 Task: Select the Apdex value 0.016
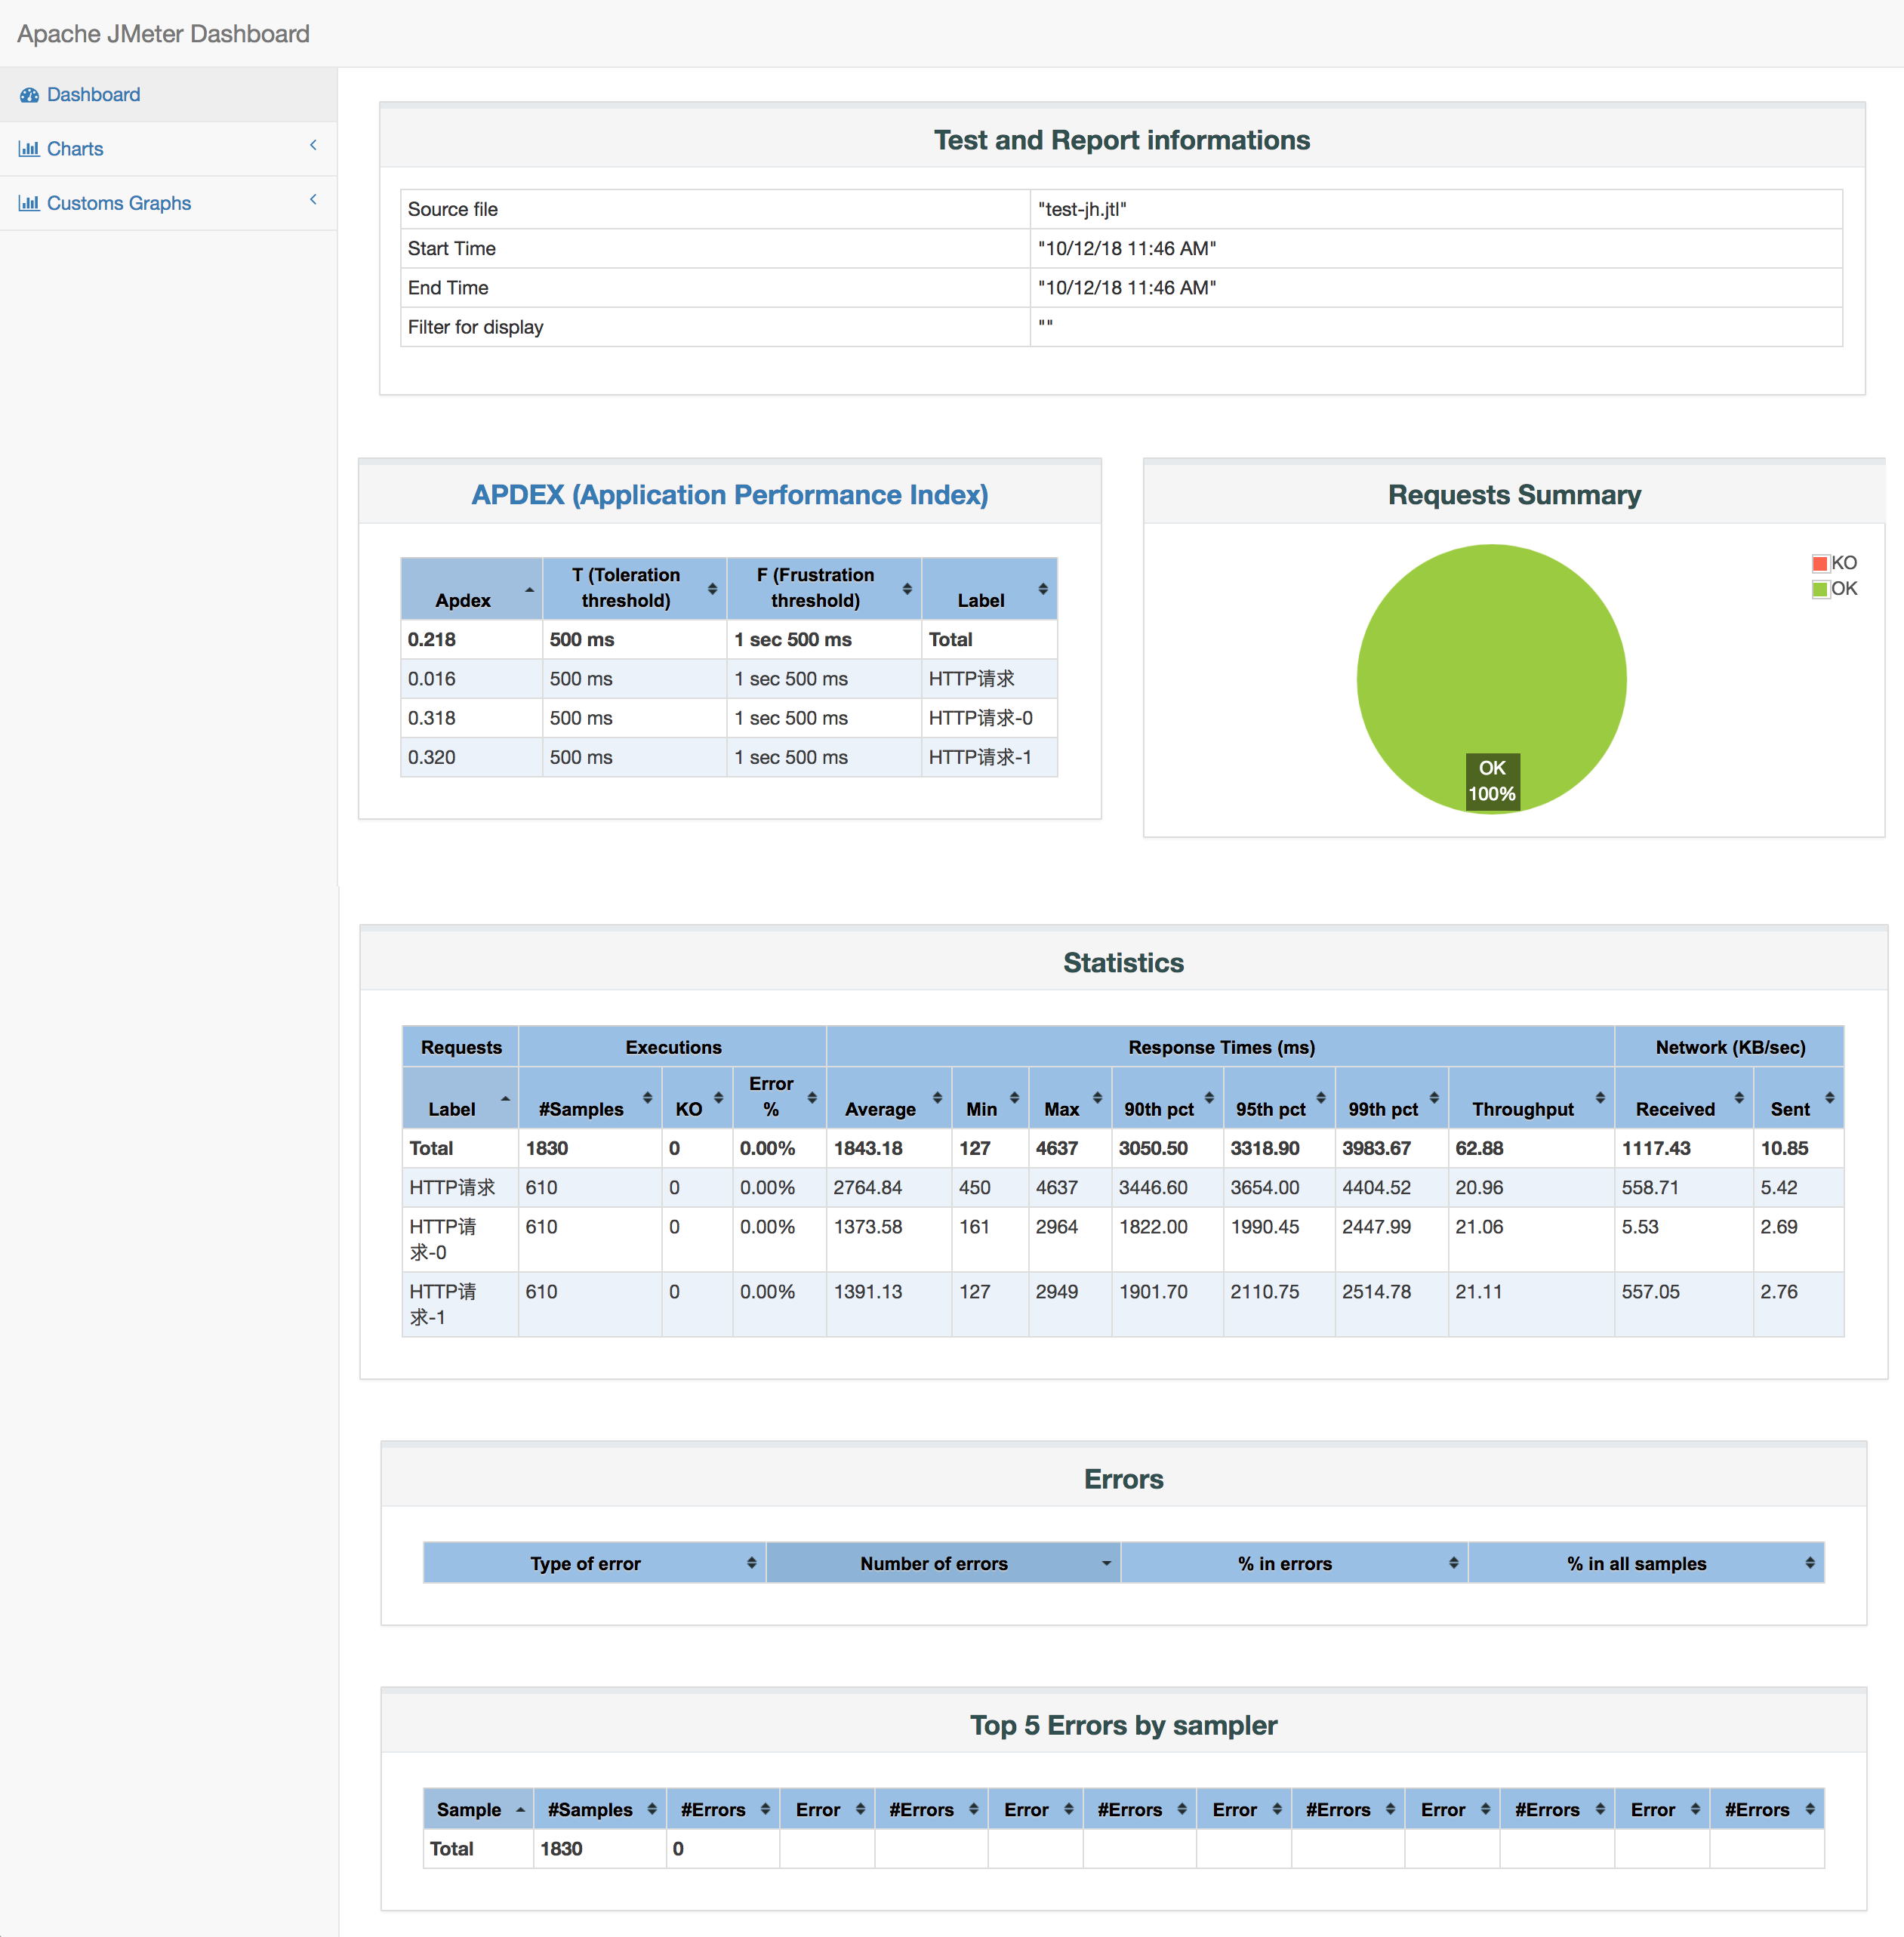[x=432, y=679]
